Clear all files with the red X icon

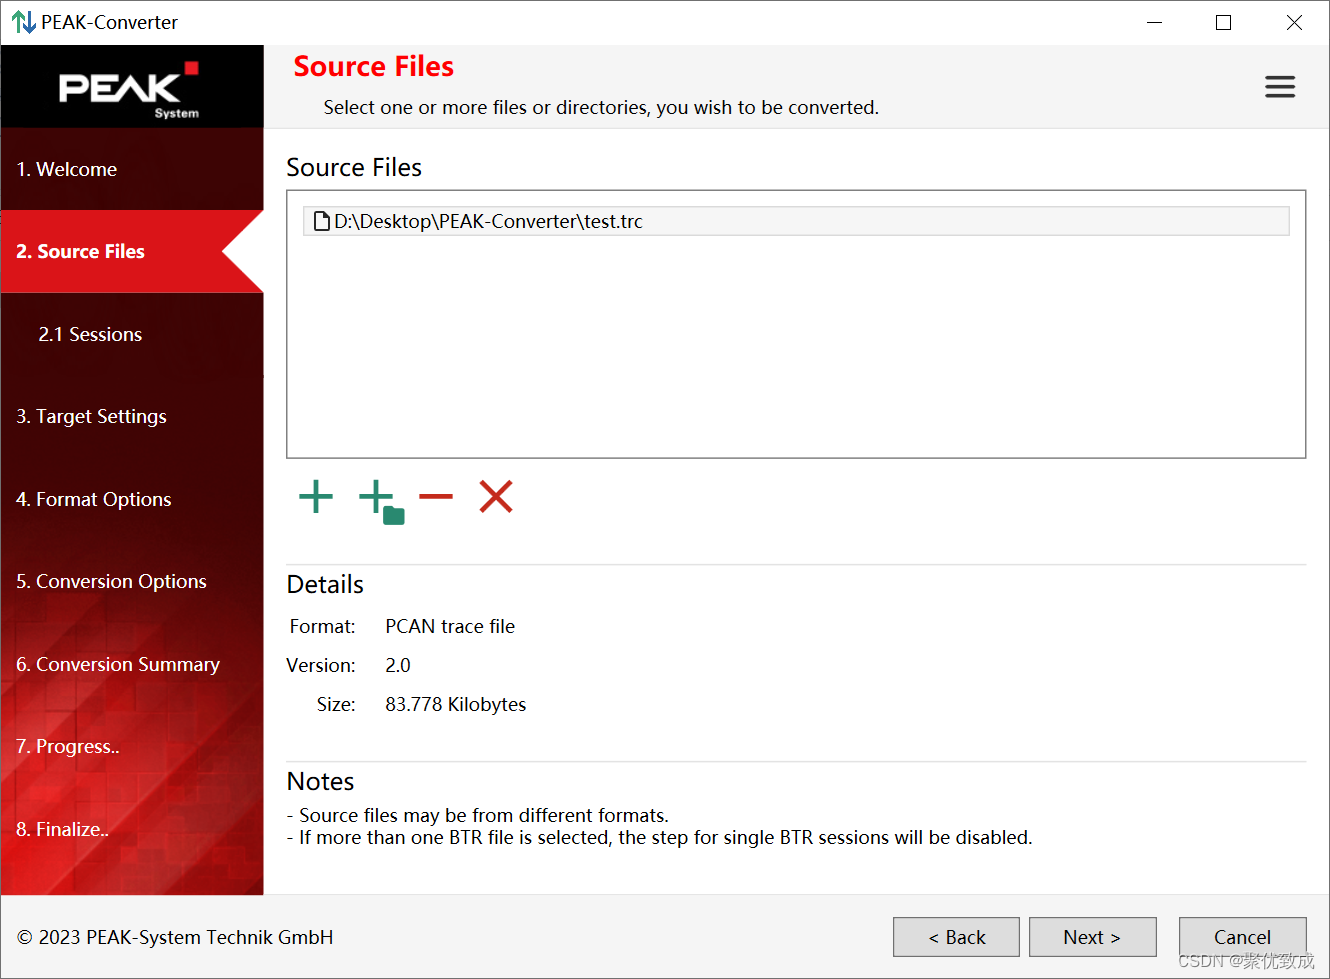(x=496, y=497)
